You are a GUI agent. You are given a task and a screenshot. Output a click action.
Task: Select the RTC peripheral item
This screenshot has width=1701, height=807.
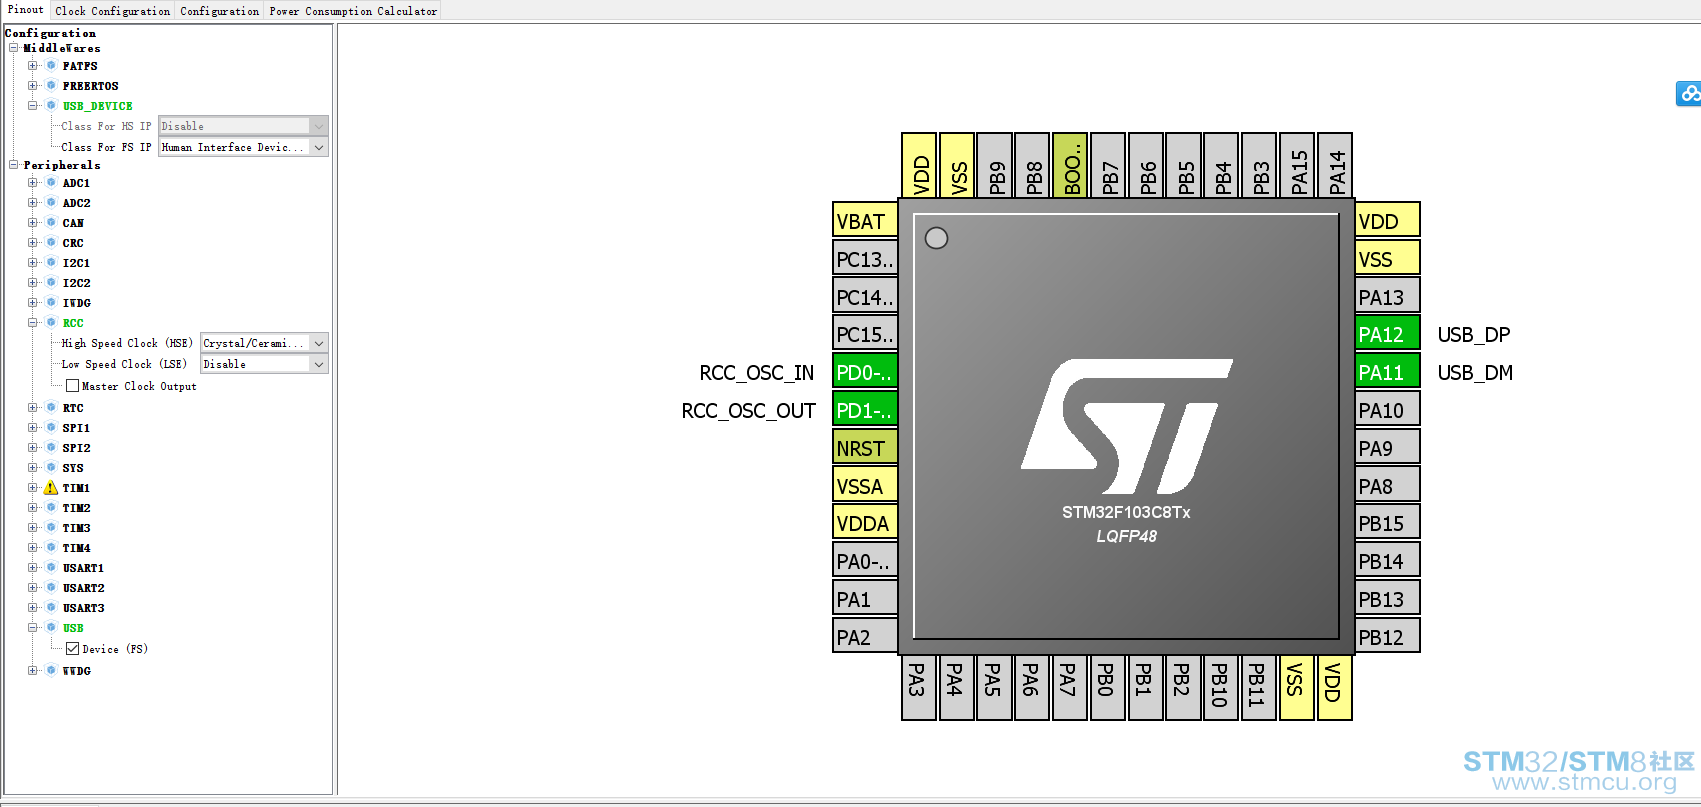click(73, 408)
